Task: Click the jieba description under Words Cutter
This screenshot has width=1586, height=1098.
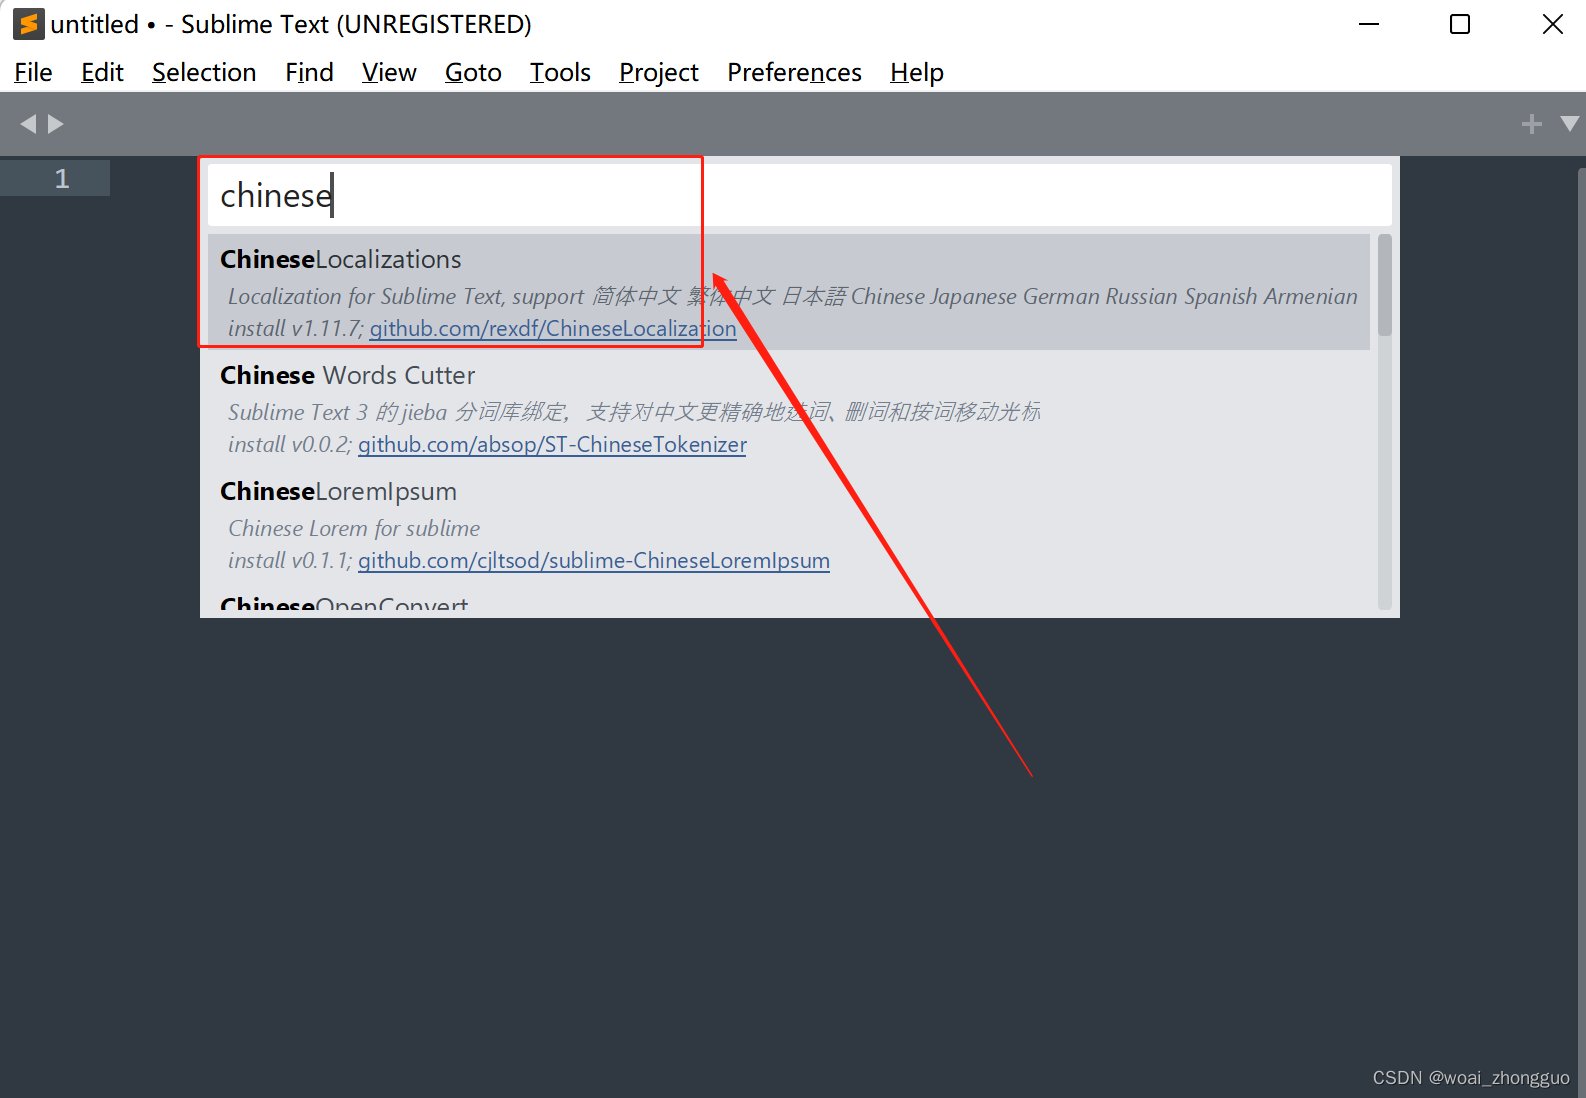Action: click(x=634, y=412)
